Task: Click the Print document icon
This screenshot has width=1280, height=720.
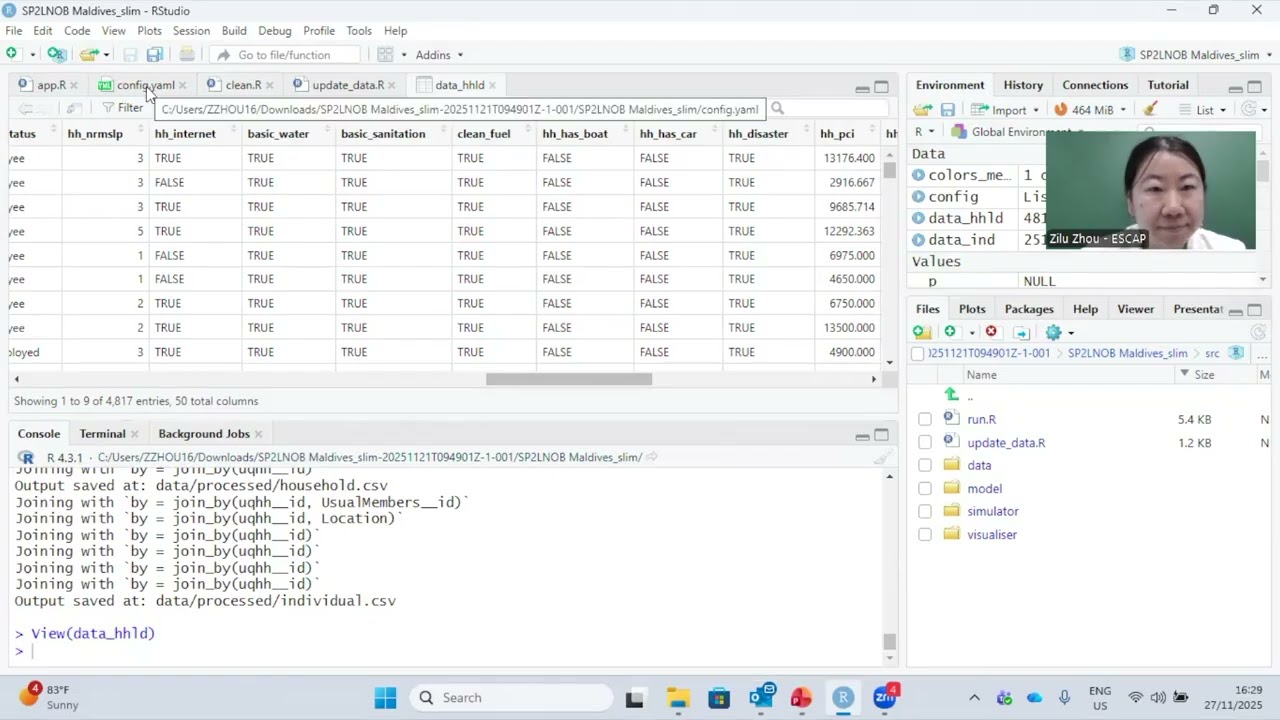Action: coord(187,54)
